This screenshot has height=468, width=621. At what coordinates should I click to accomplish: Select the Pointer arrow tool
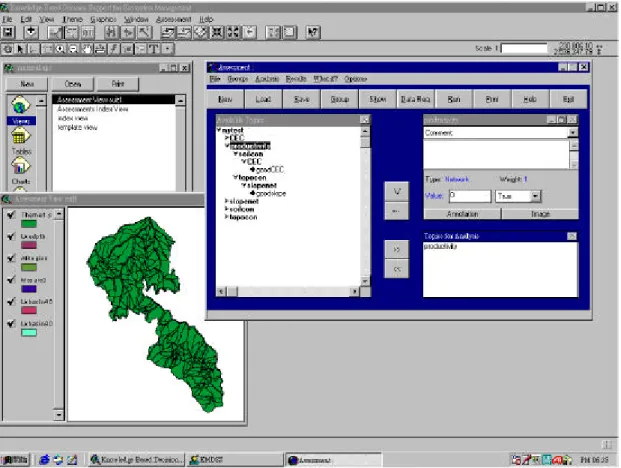[21, 49]
